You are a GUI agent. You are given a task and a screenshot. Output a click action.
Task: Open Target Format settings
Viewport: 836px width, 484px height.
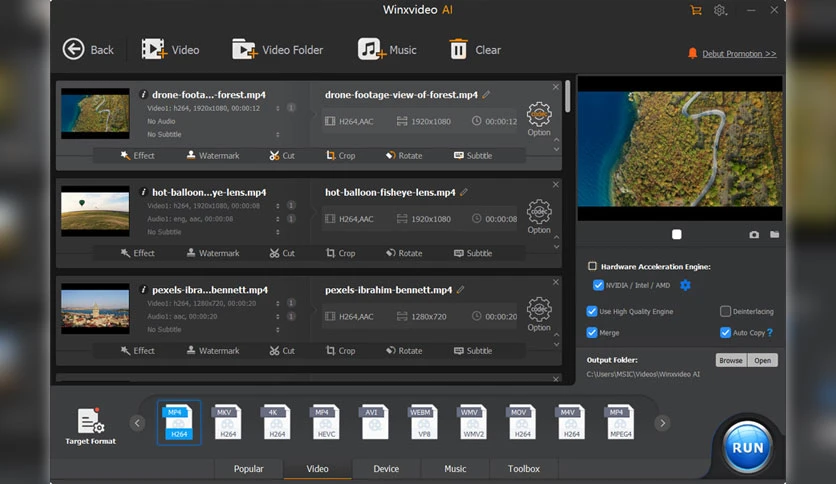[91, 426]
